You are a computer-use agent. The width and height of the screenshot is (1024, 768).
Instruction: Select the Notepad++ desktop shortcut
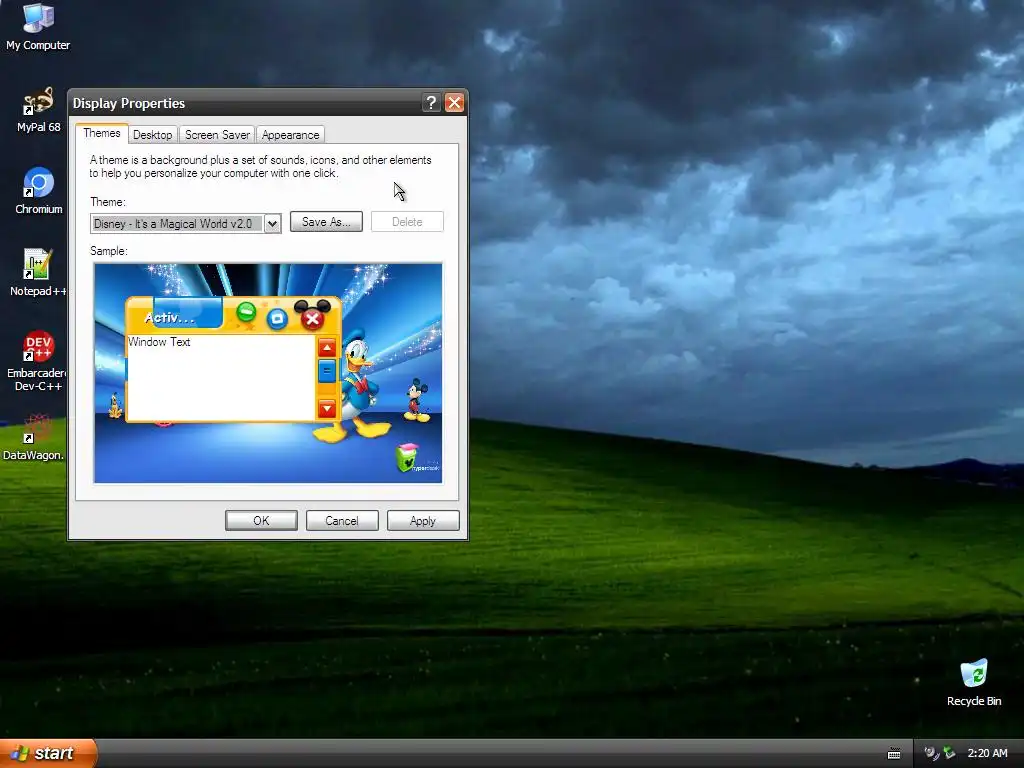tap(38, 272)
